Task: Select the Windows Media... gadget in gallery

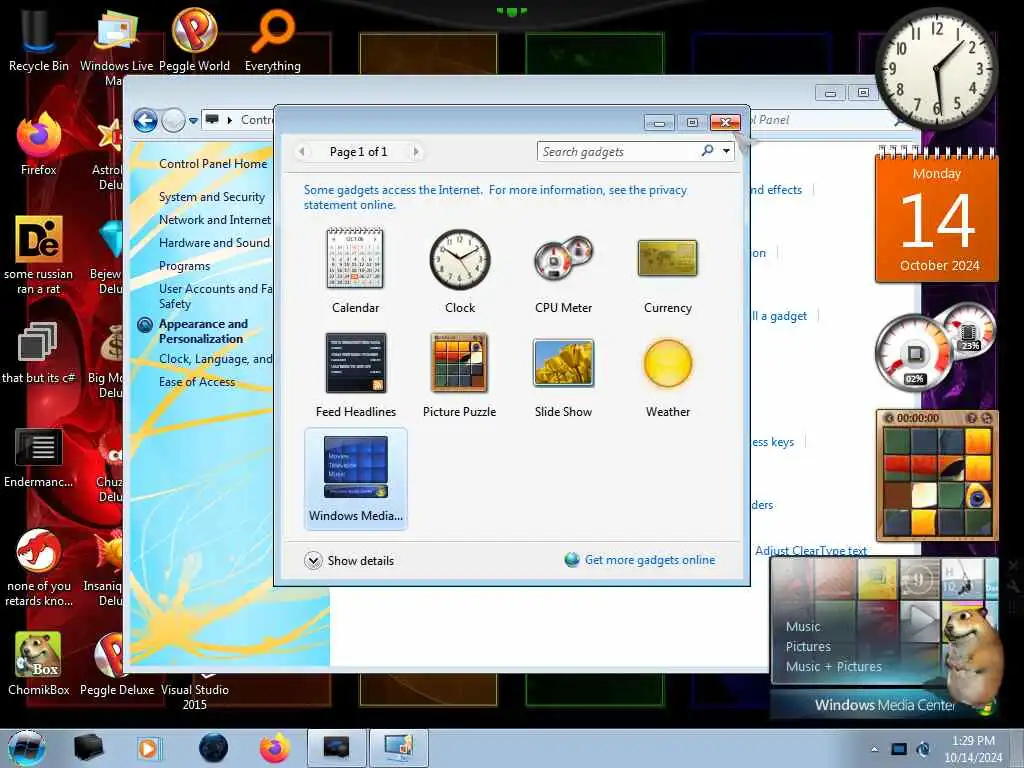Action: (x=356, y=479)
